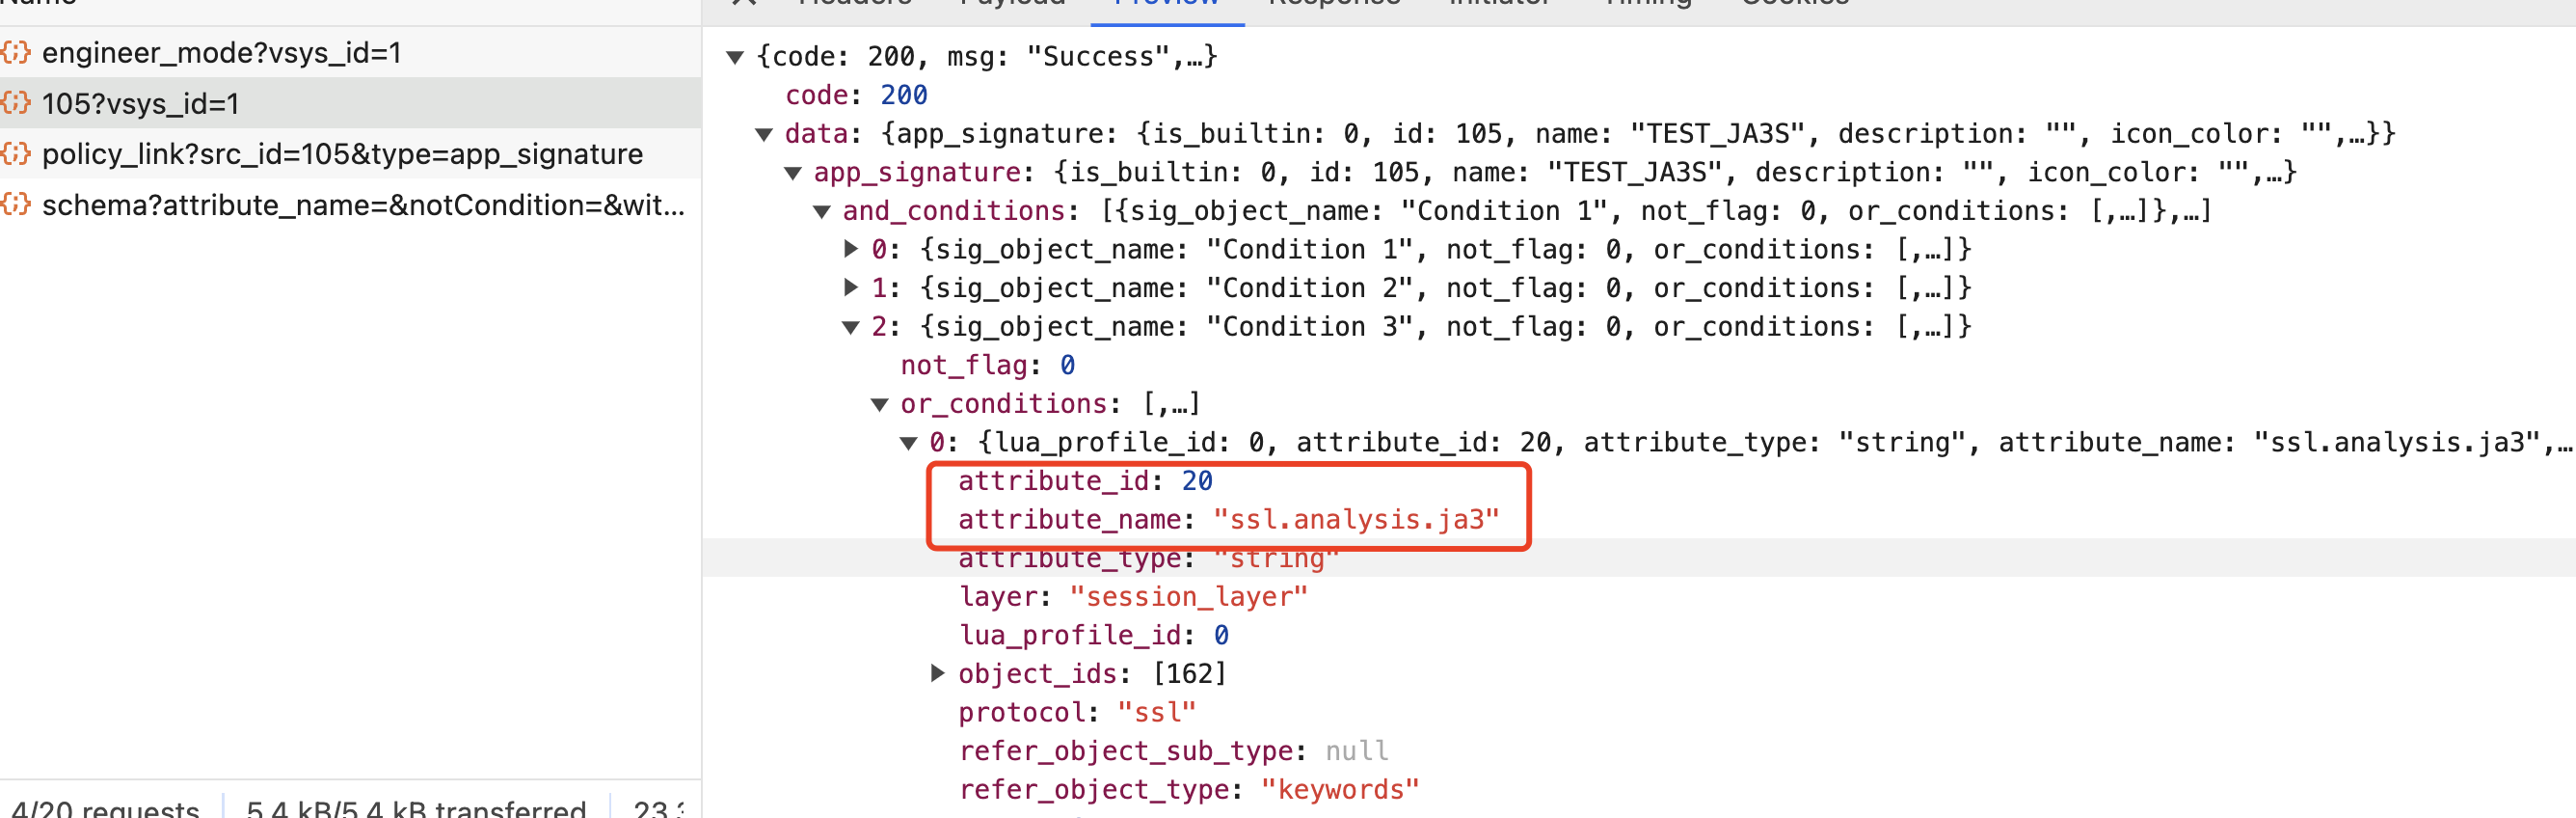This screenshot has height=818, width=2576.
Task: Click the "session_layer" layer value
Action: coord(1188,597)
